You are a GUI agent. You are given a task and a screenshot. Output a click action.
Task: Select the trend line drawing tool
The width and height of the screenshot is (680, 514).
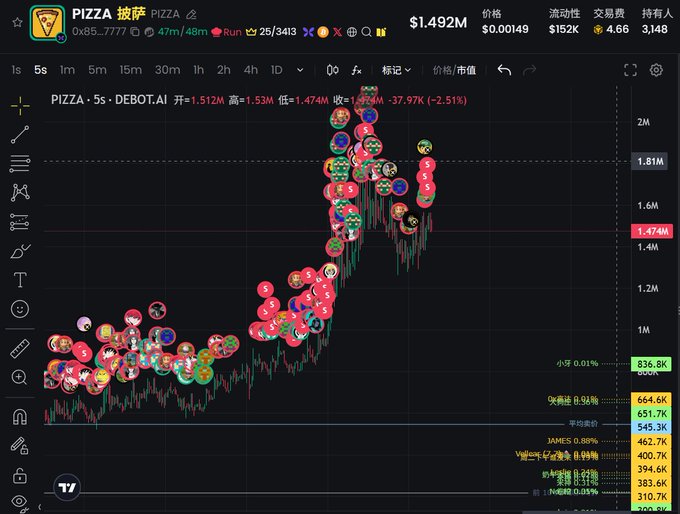20,135
